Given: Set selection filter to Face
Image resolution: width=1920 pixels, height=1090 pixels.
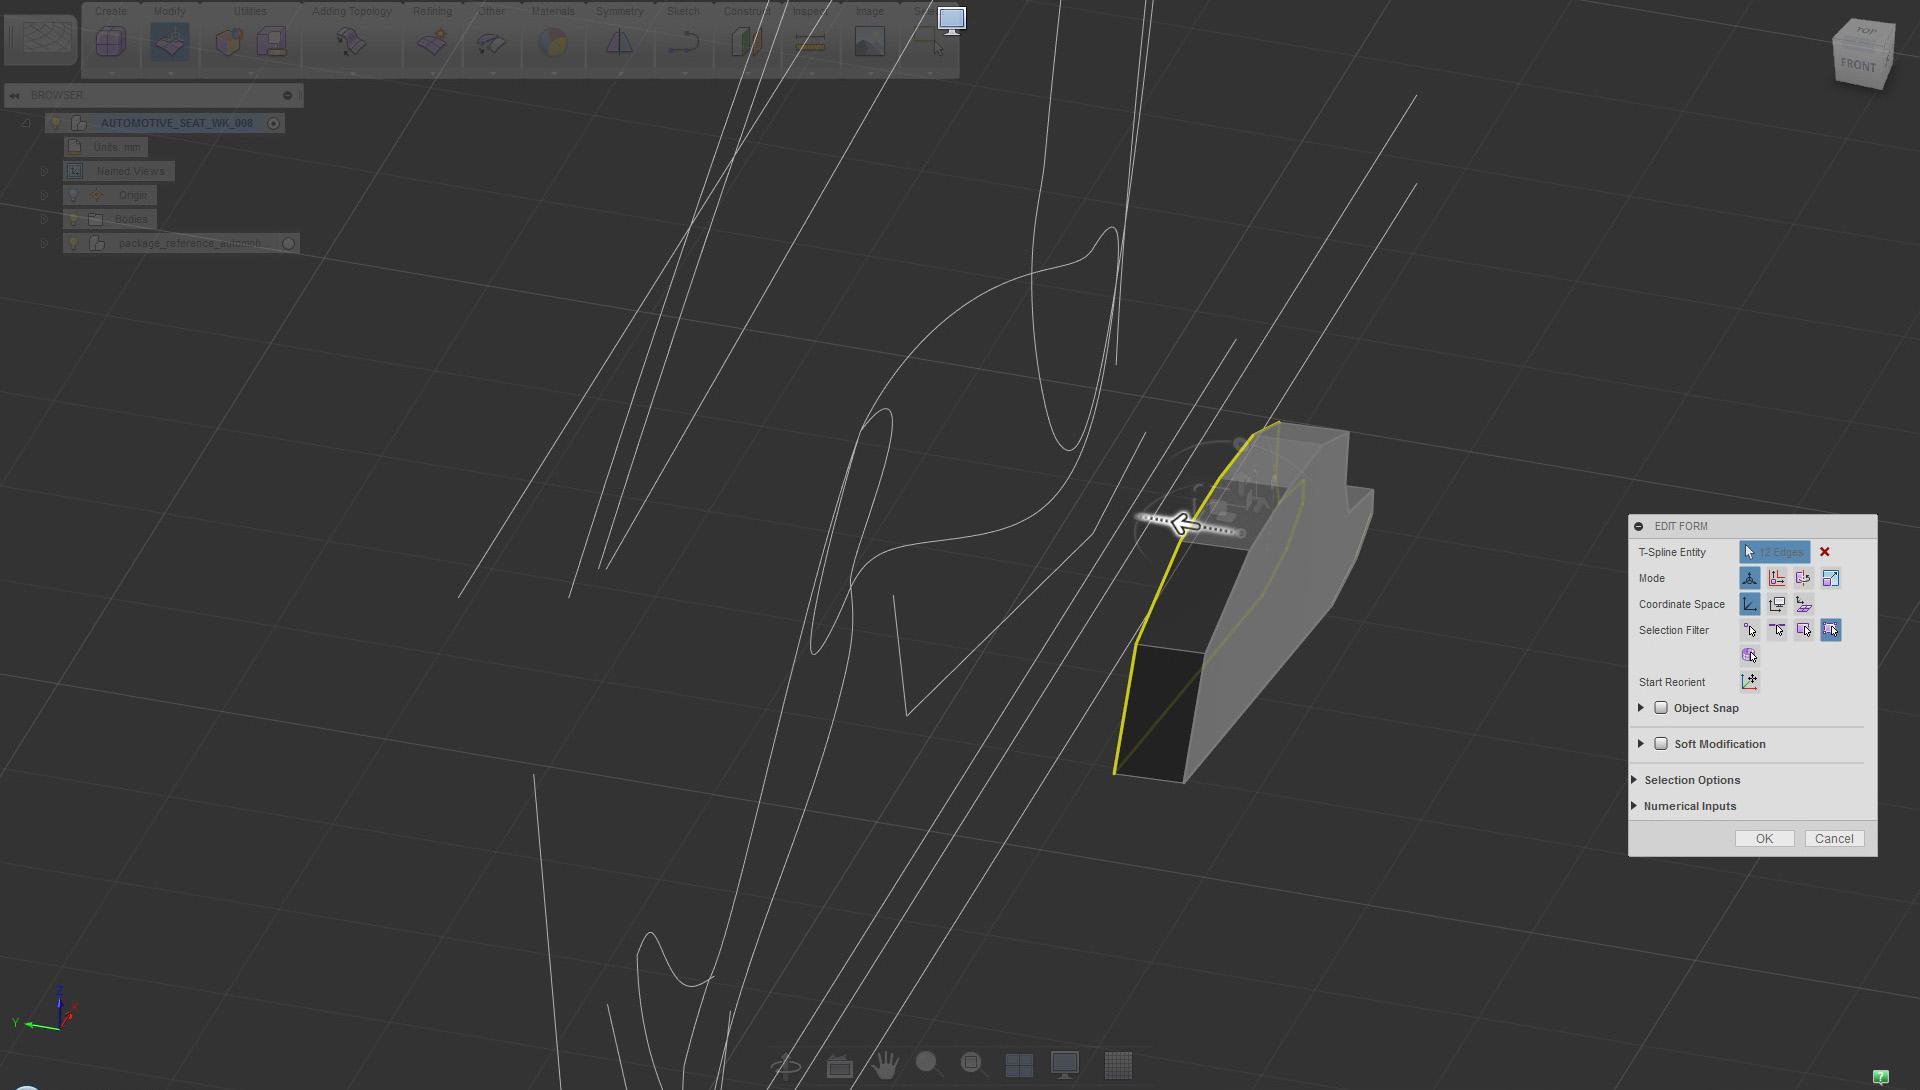Looking at the screenshot, I should (x=1803, y=630).
